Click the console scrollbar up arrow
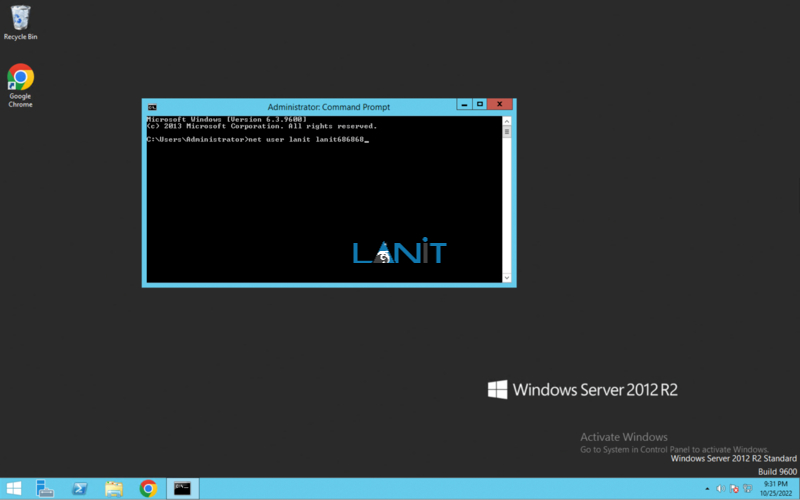This screenshot has width=800, height=500. point(507,121)
